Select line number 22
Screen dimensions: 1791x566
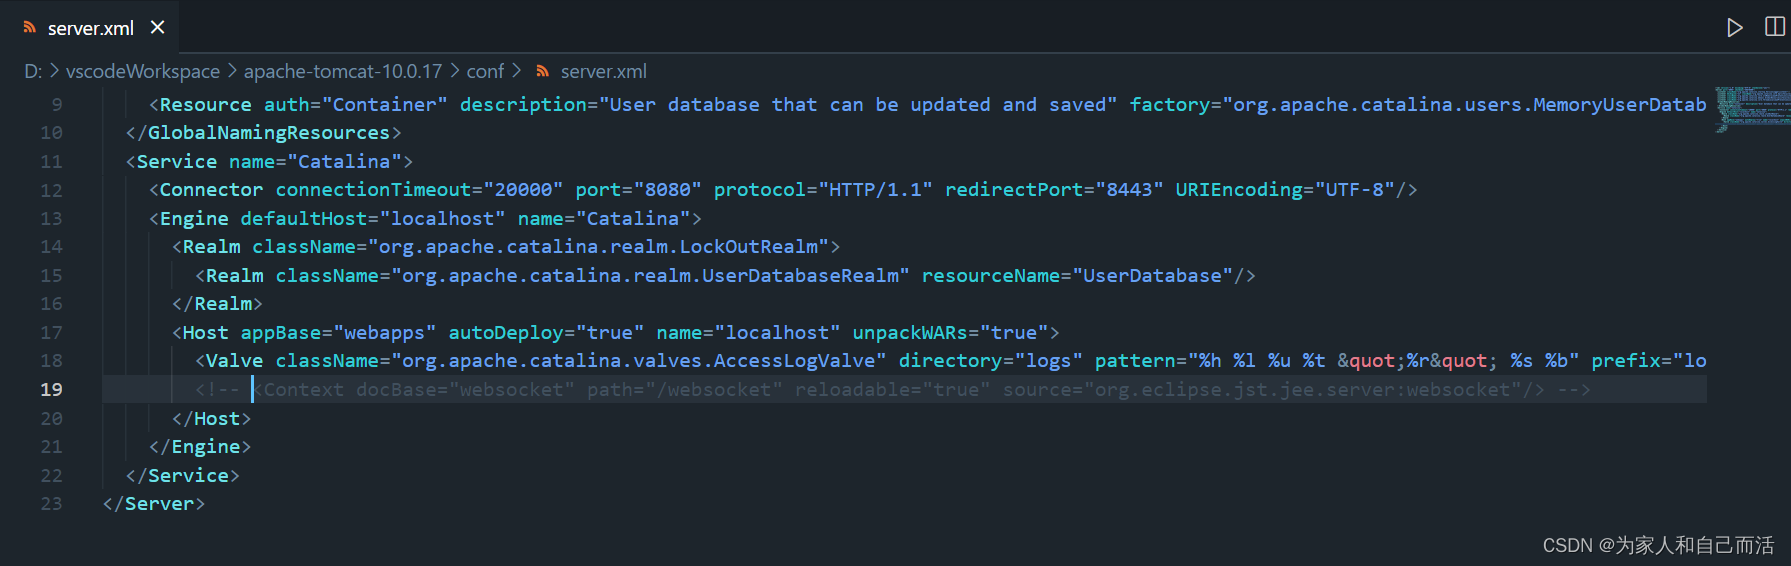[52, 476]
